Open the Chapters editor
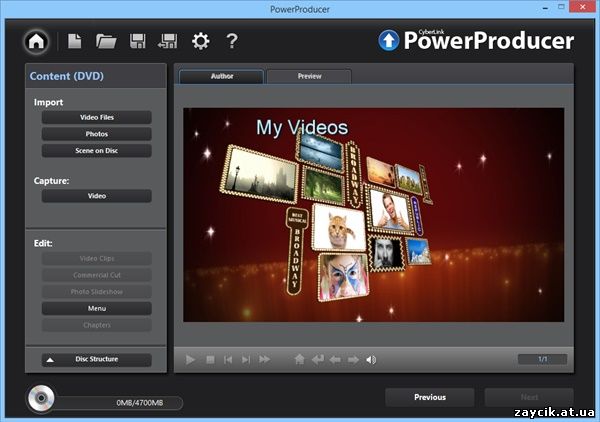 tap(96, 325)
